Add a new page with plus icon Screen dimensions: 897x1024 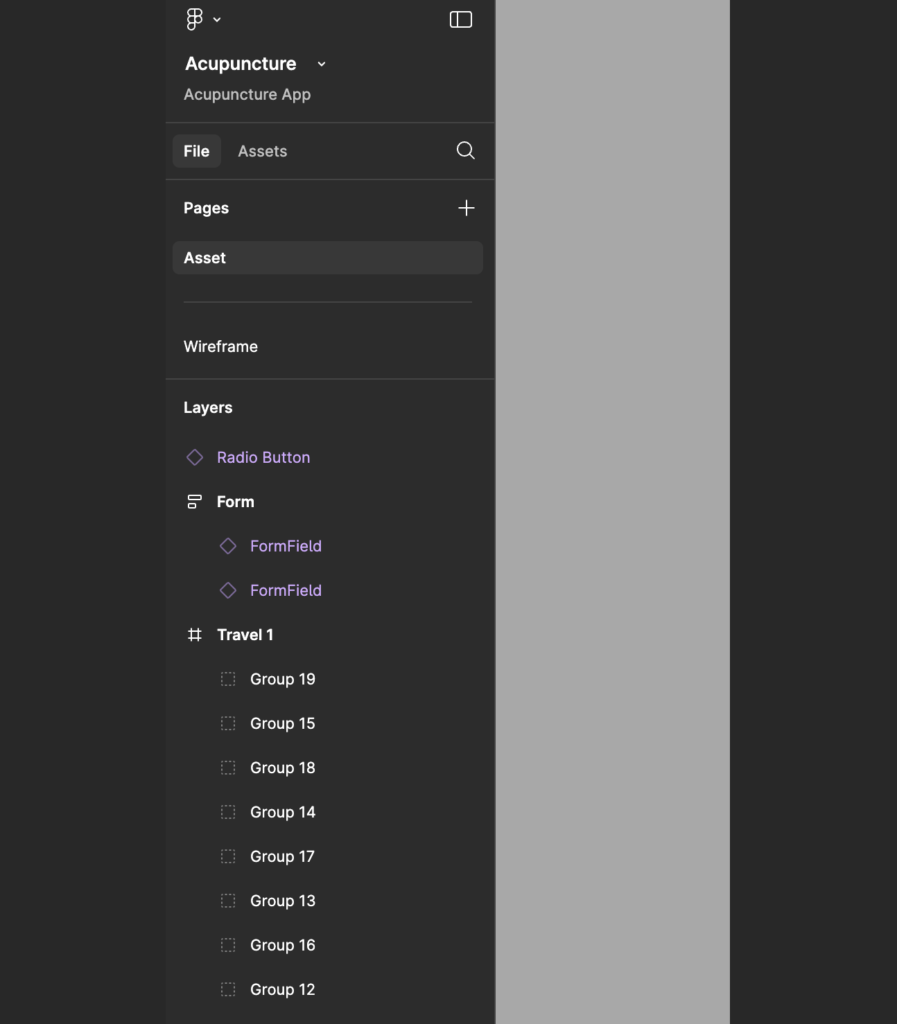[x=466, y=208]
